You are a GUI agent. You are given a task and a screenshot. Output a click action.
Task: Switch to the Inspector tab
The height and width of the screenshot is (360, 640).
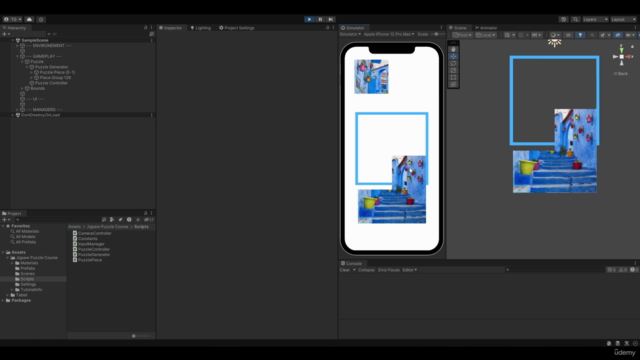170,28
